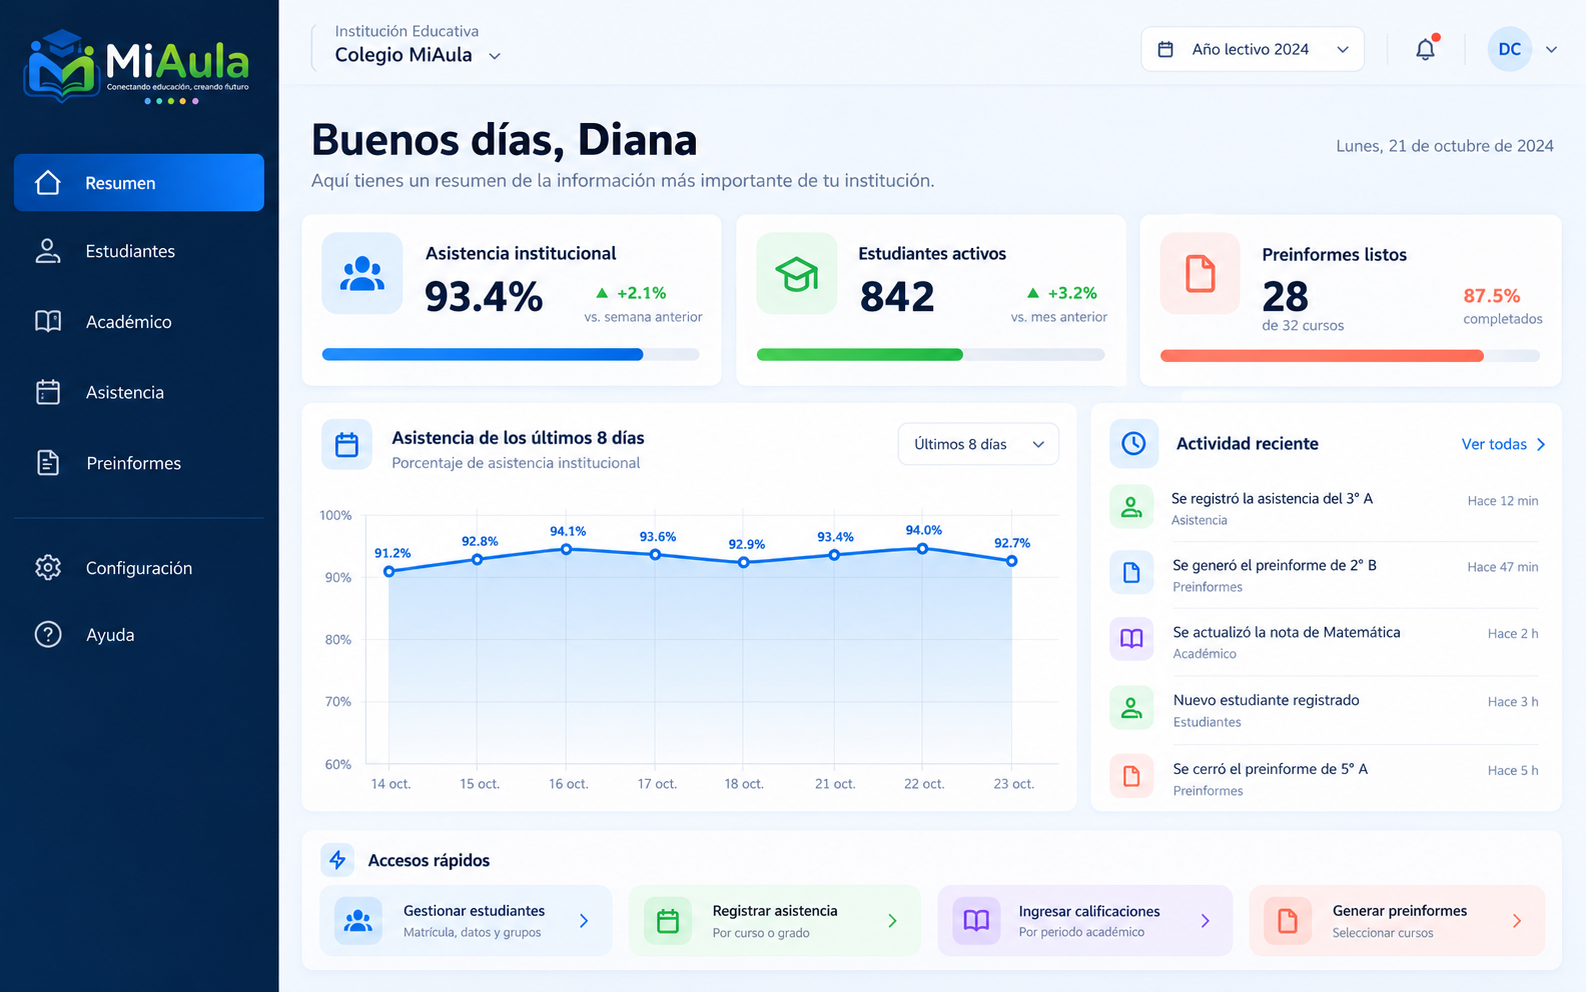Click the 14 oct. data point at 91.2%
1586x992 pixels.
389,571
